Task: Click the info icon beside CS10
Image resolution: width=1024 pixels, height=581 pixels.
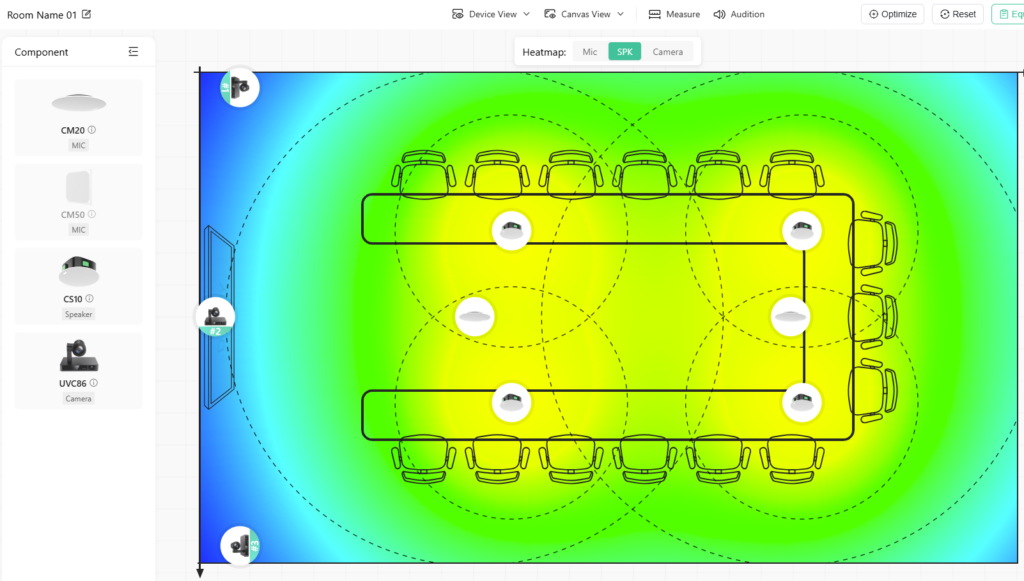Action: coord(89,299)
